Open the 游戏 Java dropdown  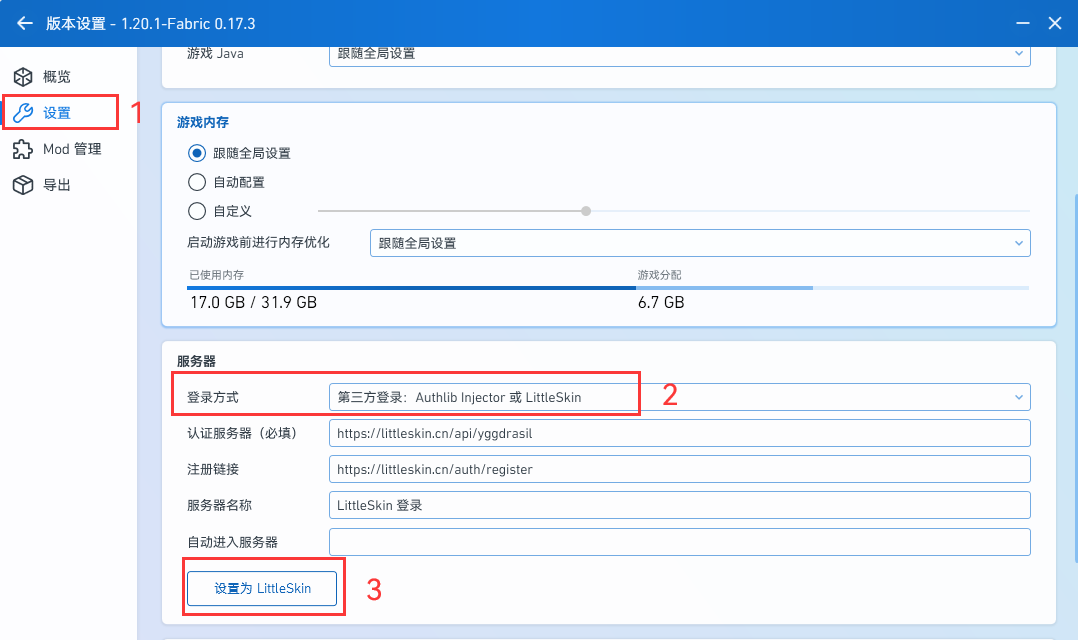[679, 53]
